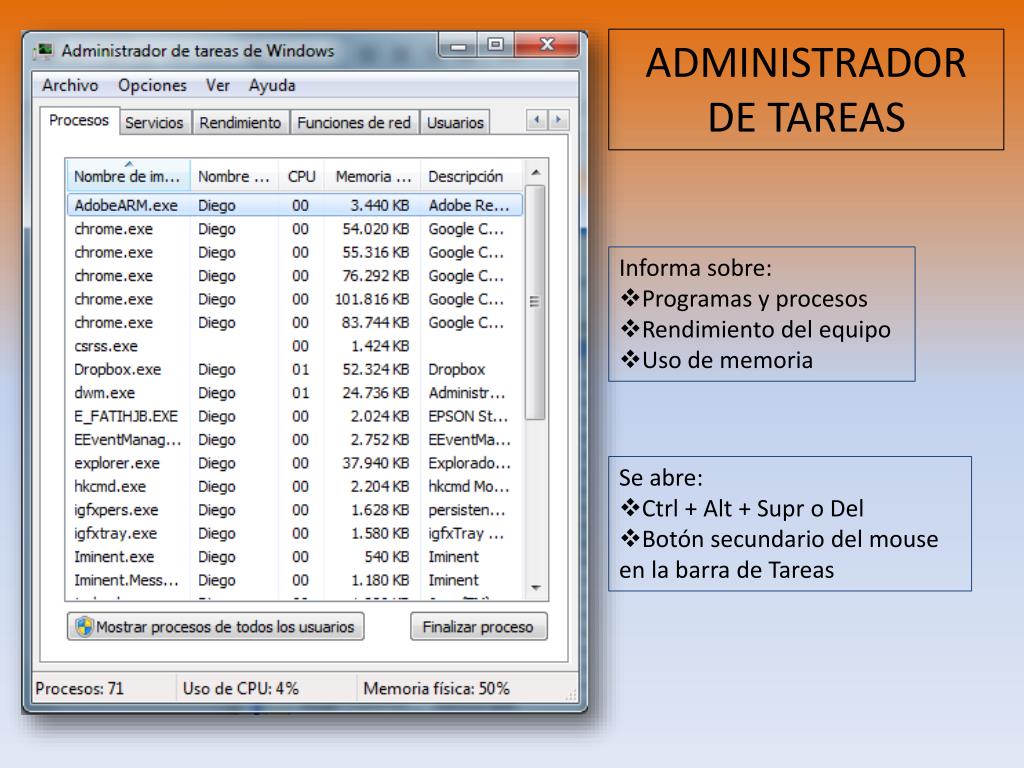Switch to the Funciones de red tab
1024x768 pixels.
pyautogui.click(x=354, y=123)
